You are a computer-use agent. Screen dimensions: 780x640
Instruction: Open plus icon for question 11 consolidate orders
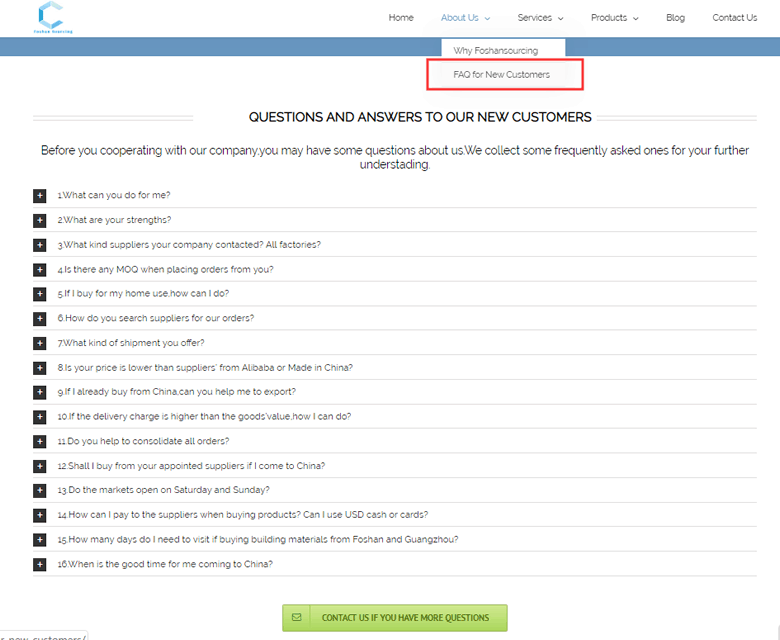(x=40, y=442)
